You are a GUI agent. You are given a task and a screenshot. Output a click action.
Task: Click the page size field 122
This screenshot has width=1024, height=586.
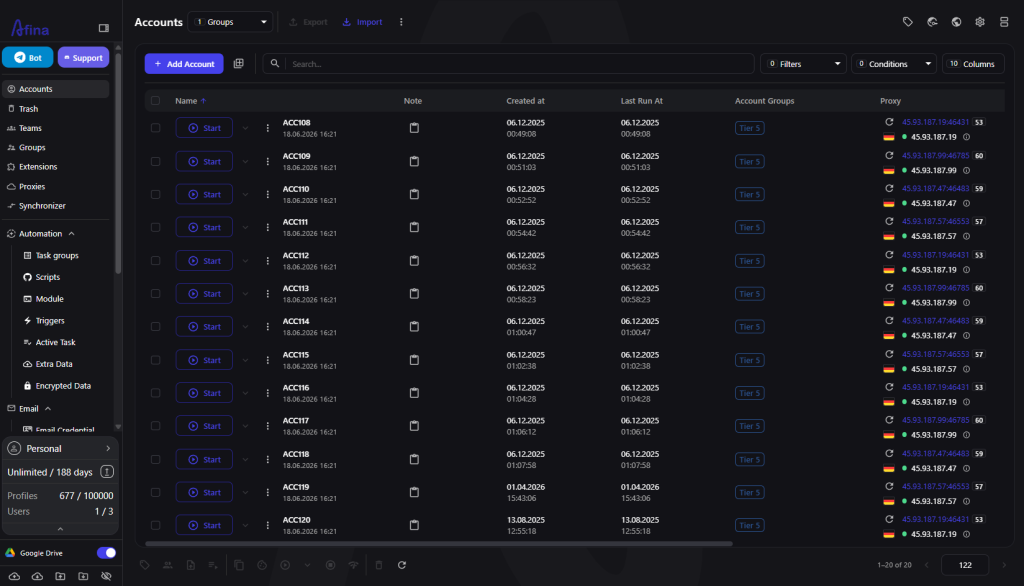965,565
